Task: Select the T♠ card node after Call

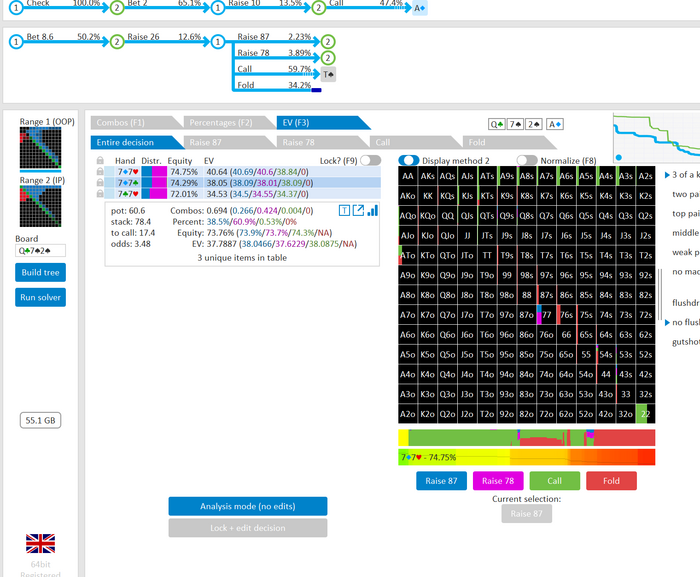Action: coord(329,74)
